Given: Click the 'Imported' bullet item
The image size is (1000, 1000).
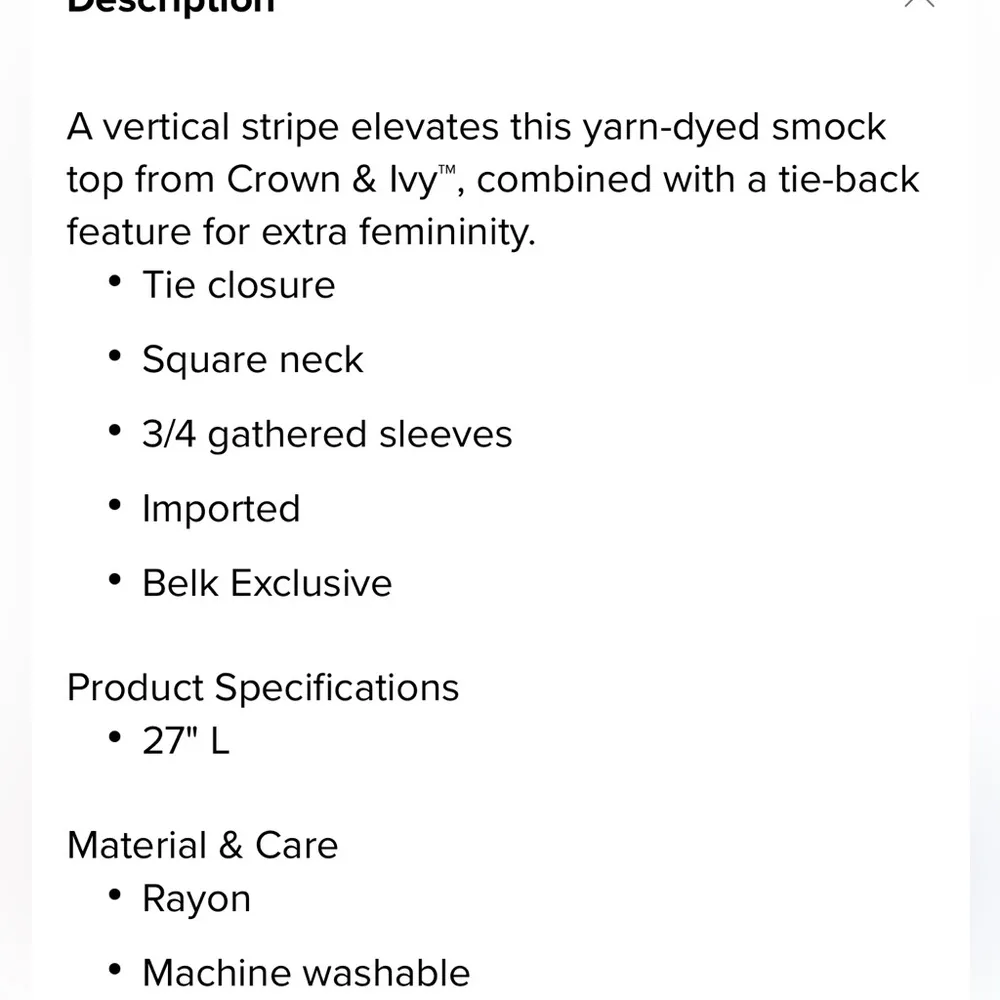Looking at the screenshot, I should [x=221, y=509].
